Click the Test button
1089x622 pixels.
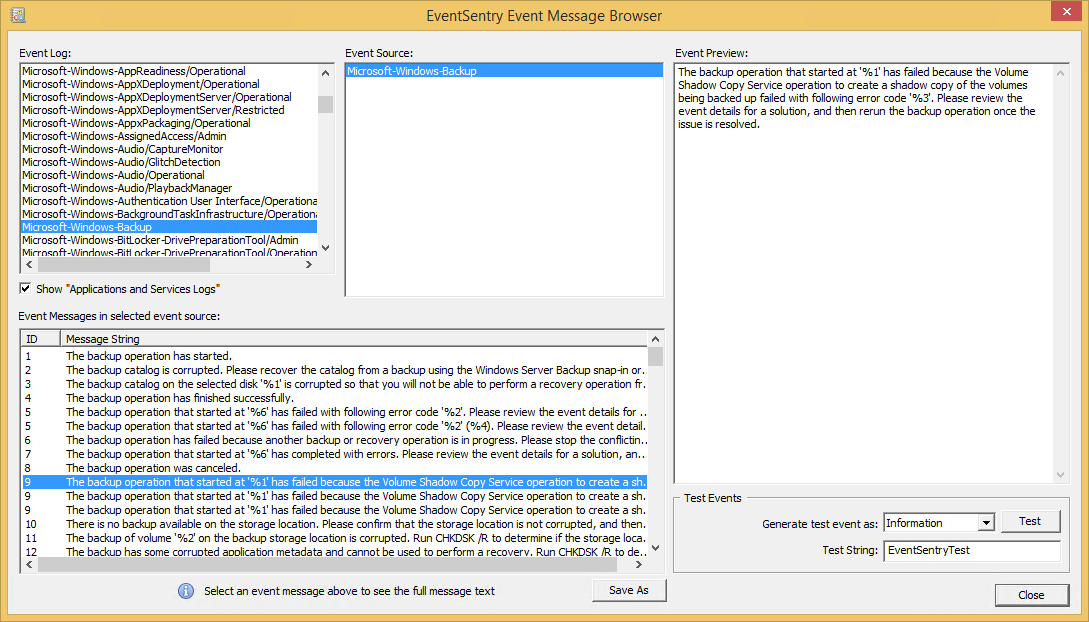[1030, 521]
